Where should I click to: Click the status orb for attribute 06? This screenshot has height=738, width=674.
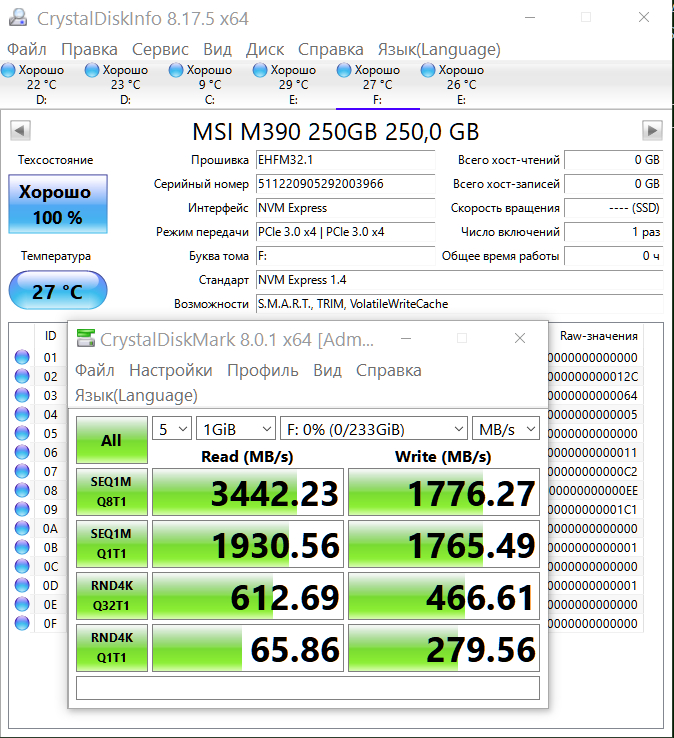coord(22,452)
